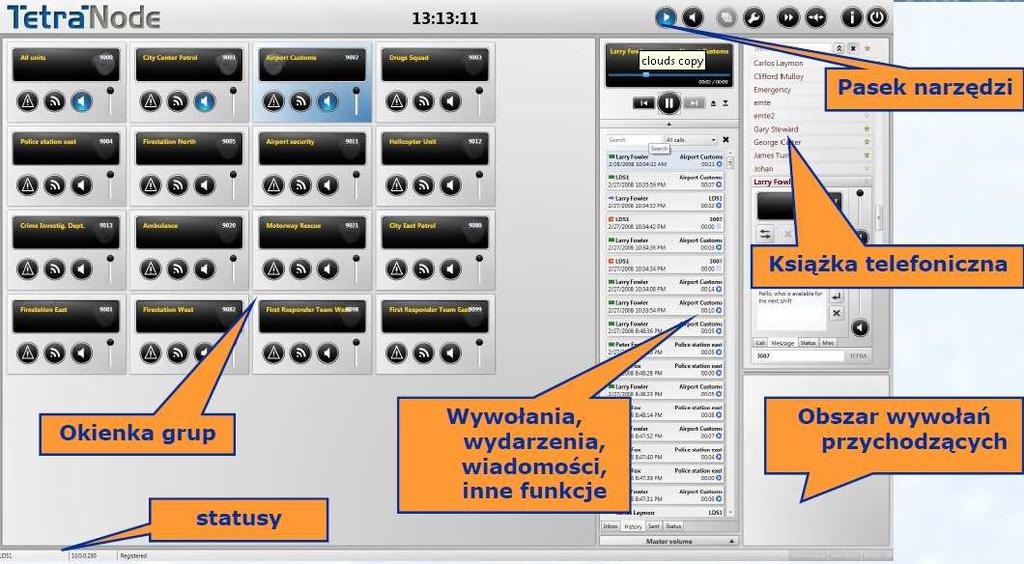Click the down arrow beside playback controls
Viewport: 1024px width, 564px height.
(x=726, y=103)
